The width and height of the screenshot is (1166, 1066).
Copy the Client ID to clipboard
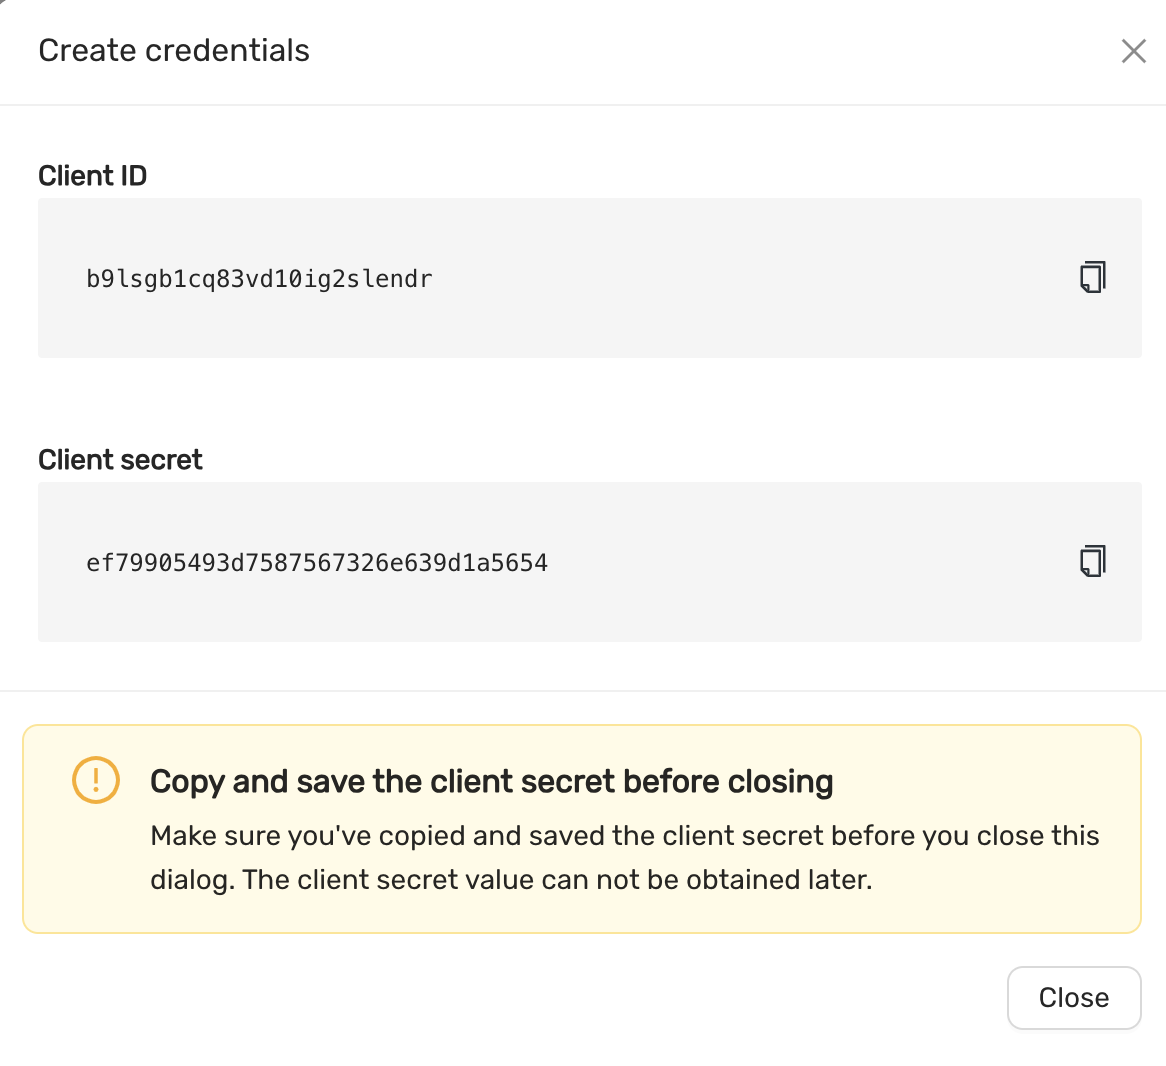[x=1092, y=277]
